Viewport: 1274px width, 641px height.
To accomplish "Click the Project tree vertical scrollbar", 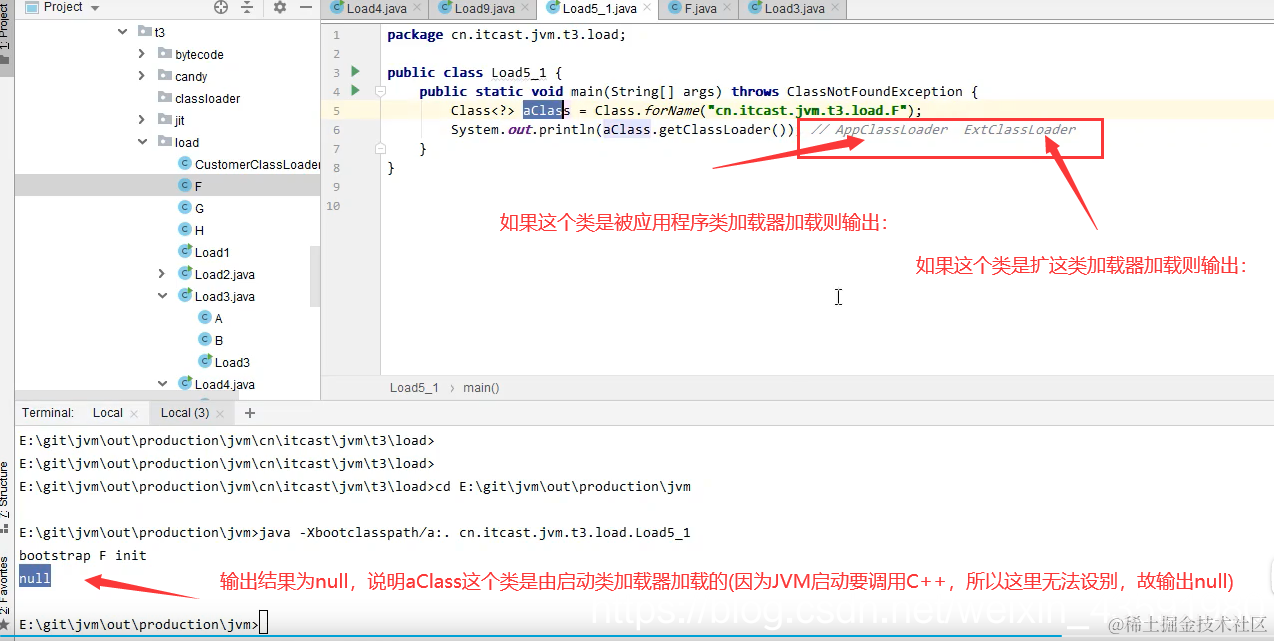I will click(315, 275).
